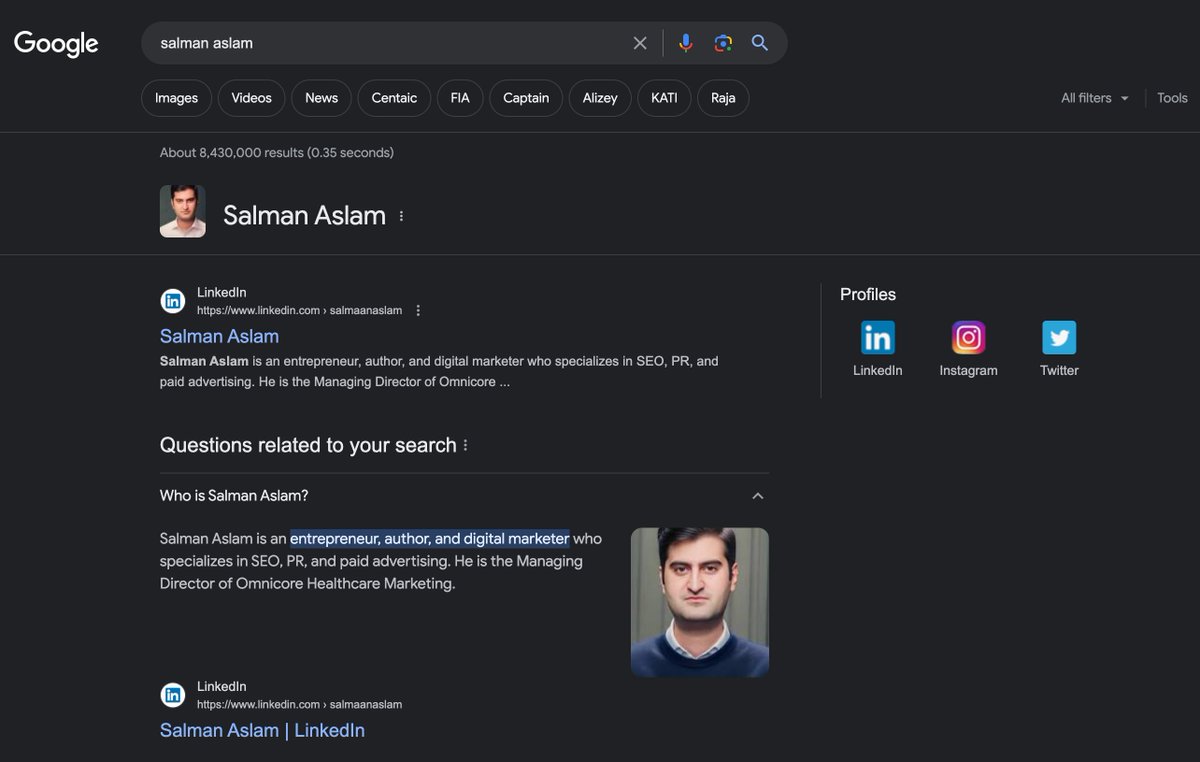Click the Questions related to your search heading

(x=308, y=445)
